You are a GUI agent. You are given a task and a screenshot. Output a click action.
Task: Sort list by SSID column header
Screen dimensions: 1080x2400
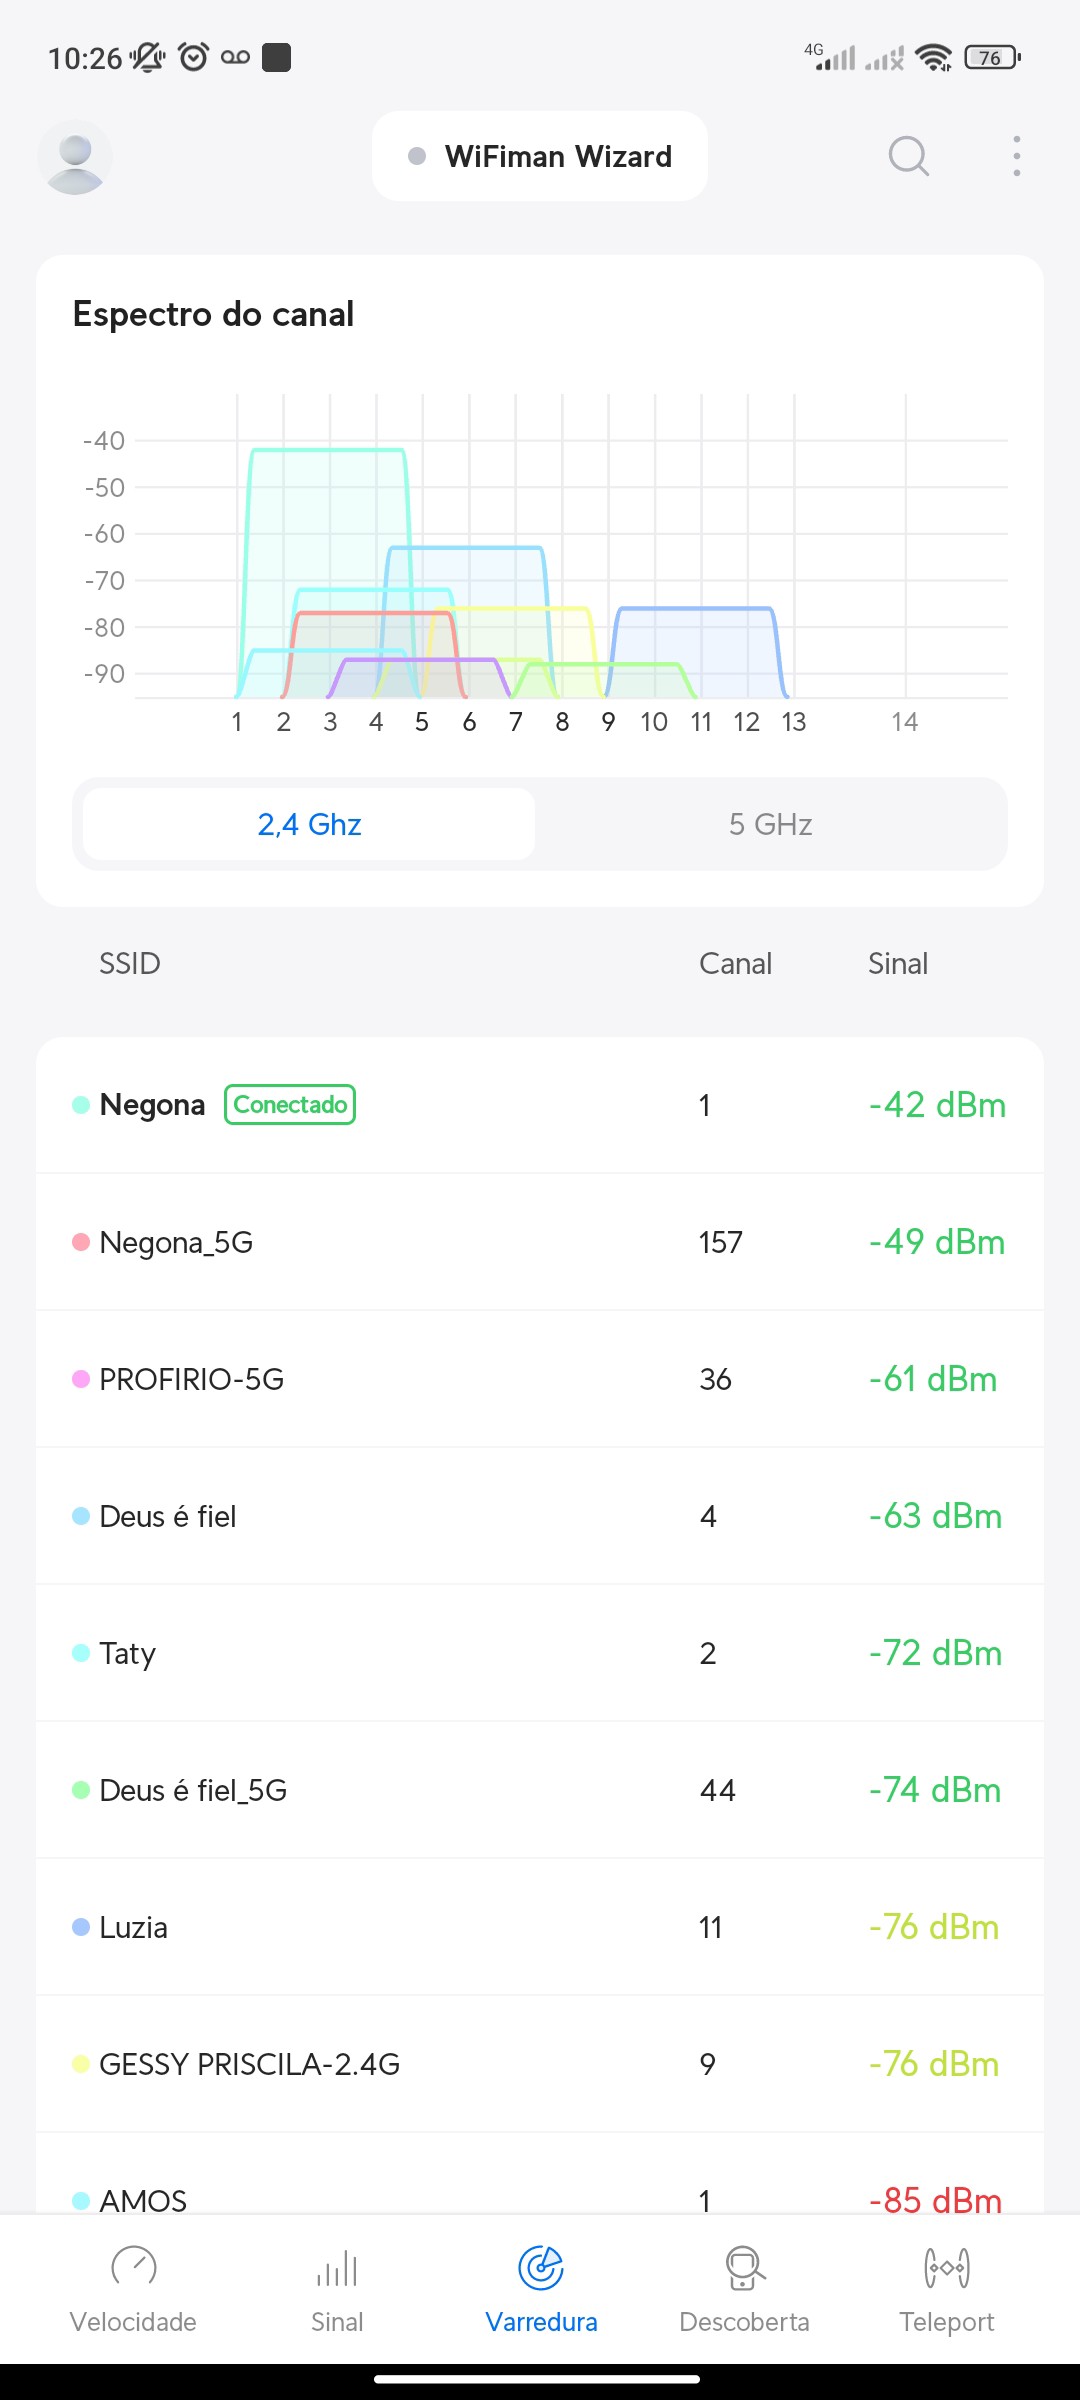130,963
